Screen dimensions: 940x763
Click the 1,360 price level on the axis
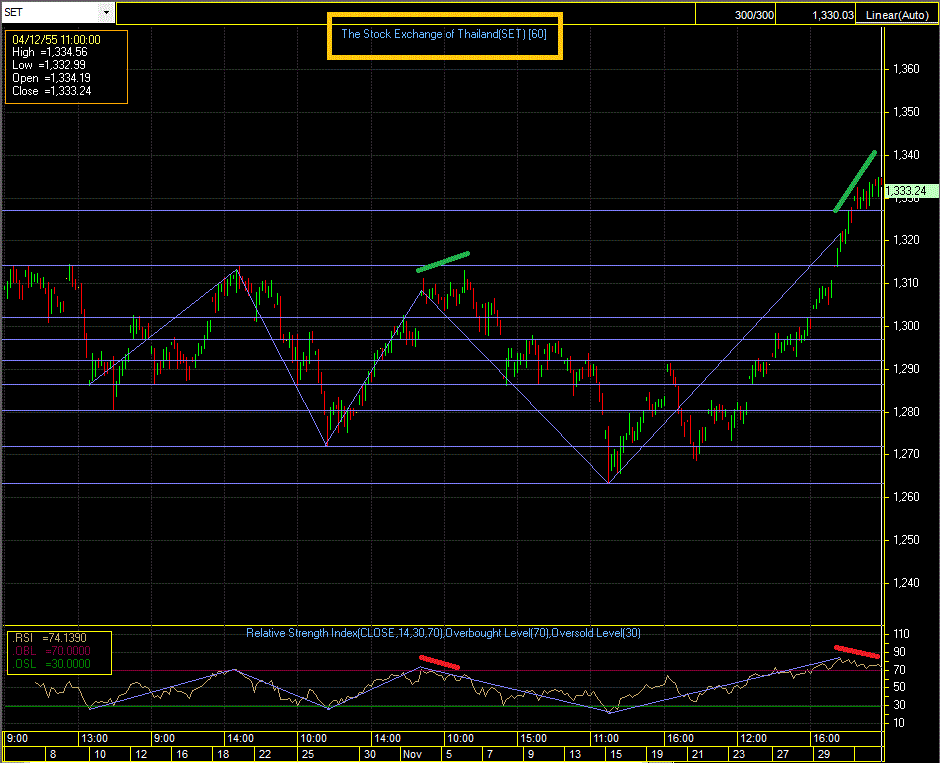pos(905,69)
